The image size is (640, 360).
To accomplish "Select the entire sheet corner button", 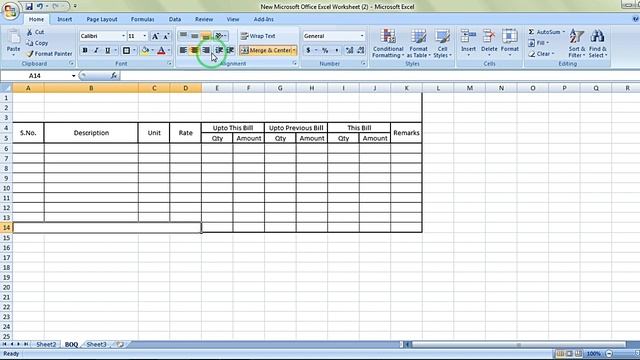I will coord(6,88).
